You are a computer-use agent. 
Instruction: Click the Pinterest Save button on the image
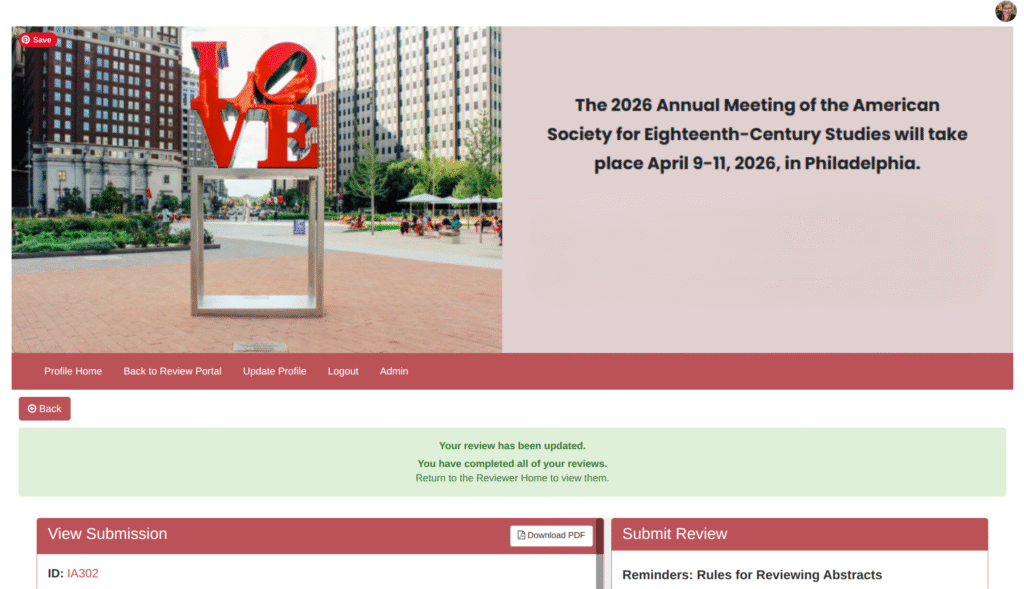click(x=38, y=40)
